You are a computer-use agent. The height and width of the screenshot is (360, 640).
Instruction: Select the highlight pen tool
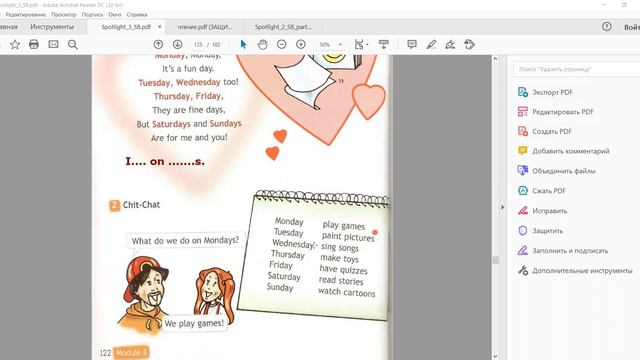[431, 44]
